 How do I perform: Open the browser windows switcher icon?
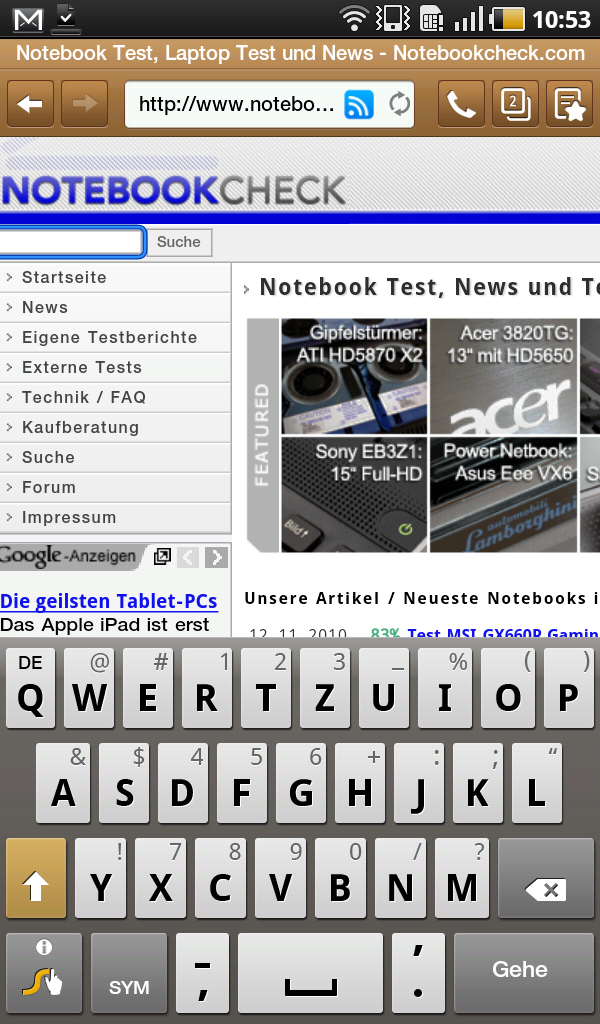tap(515, 103)
